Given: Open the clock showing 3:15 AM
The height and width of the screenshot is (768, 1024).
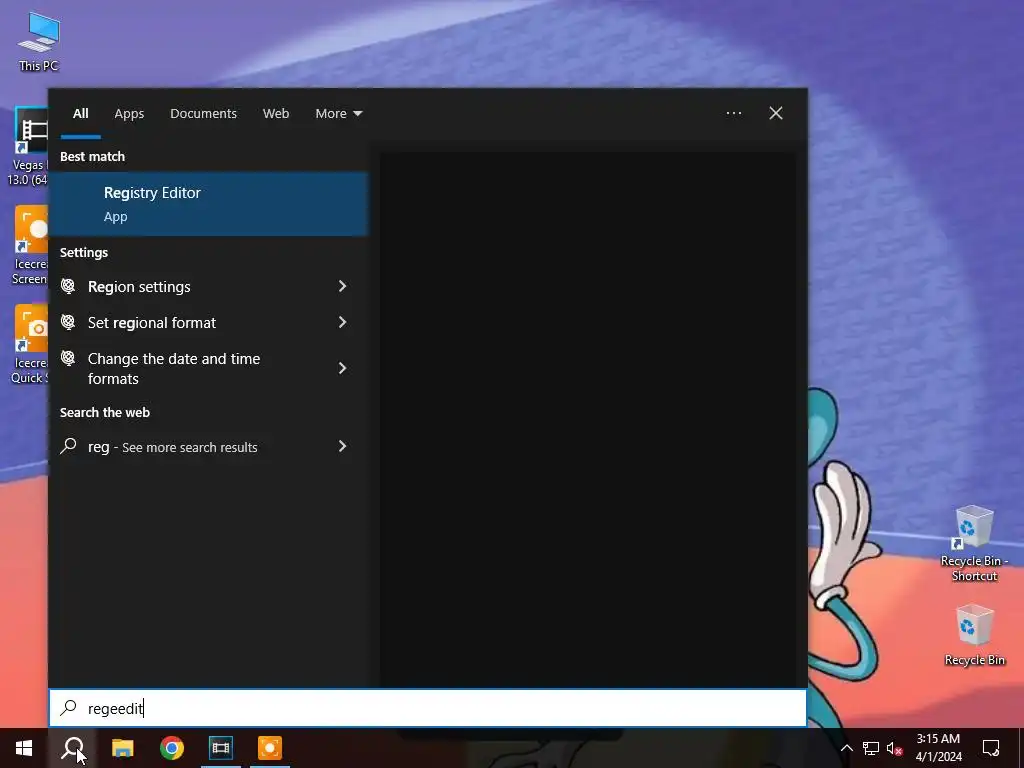Looking at the screenshot, I should coord(938,748).
